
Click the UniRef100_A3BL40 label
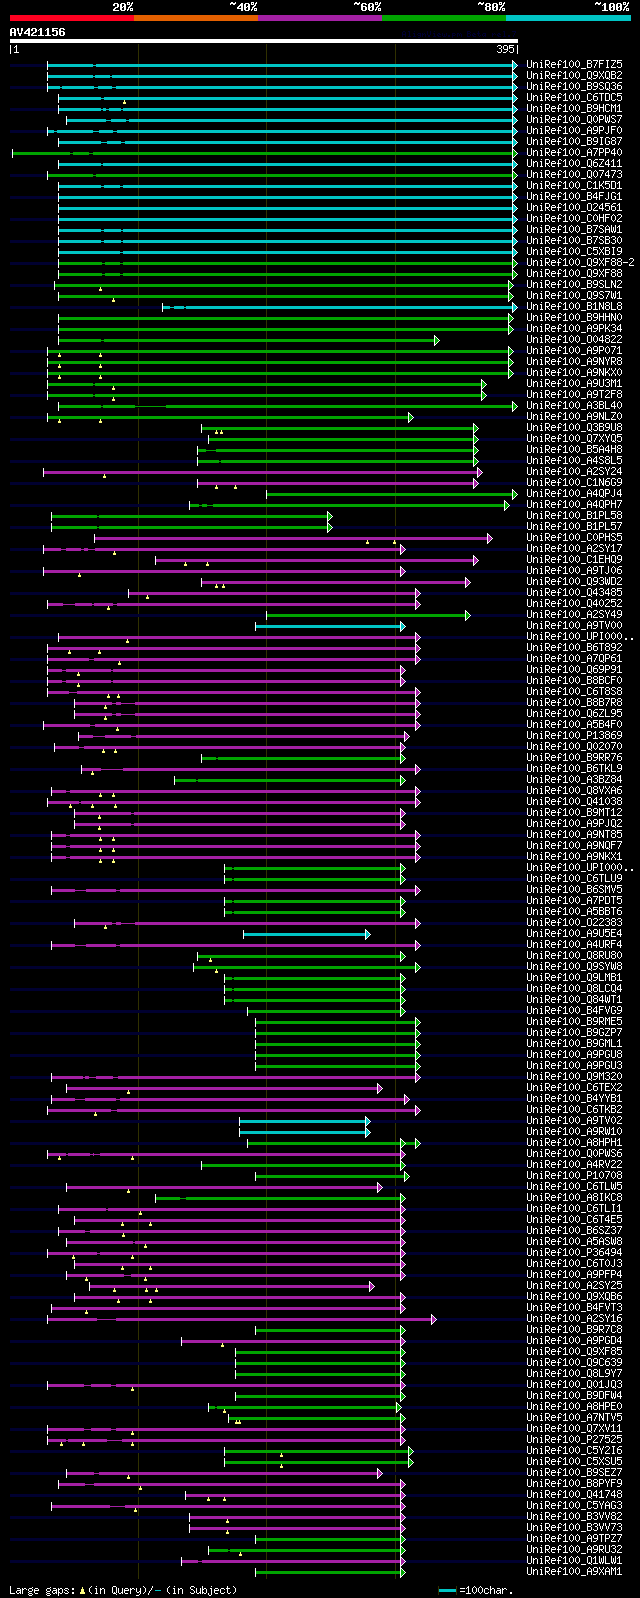[x=574, y=405]
